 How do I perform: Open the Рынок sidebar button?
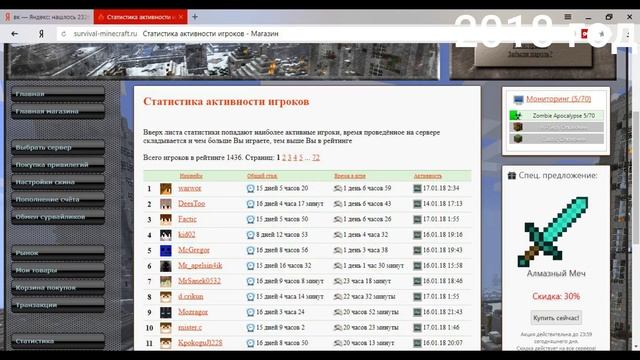point(58,253)
